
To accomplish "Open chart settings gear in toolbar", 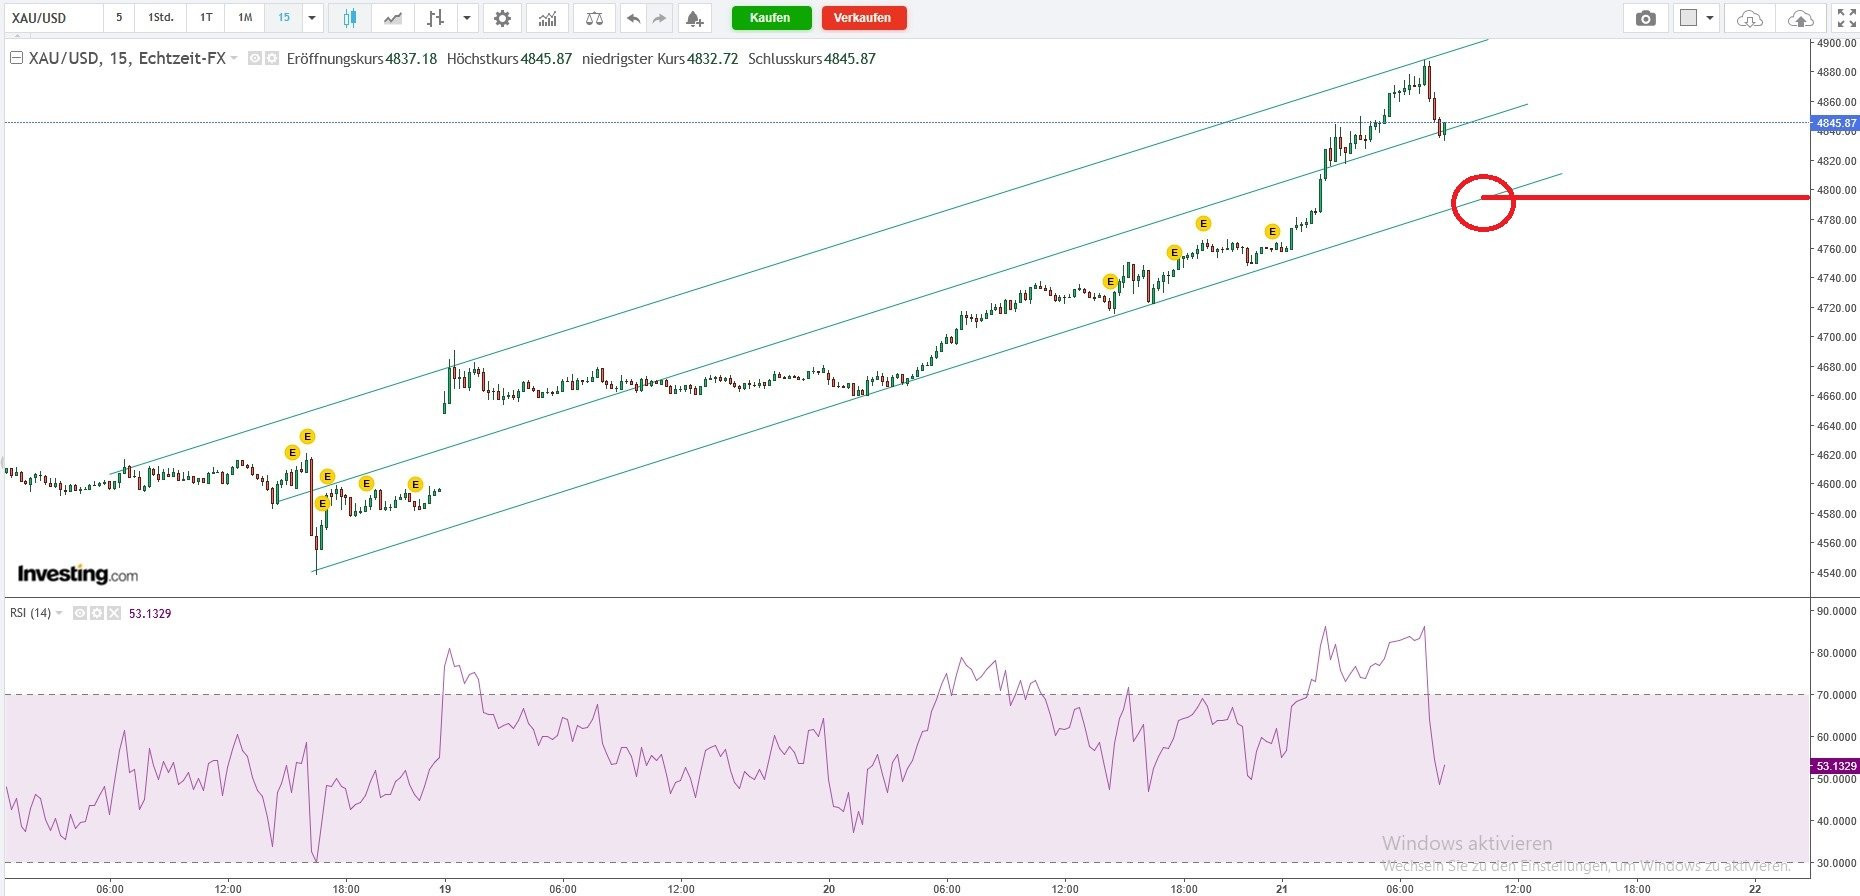I will (502, 18).
